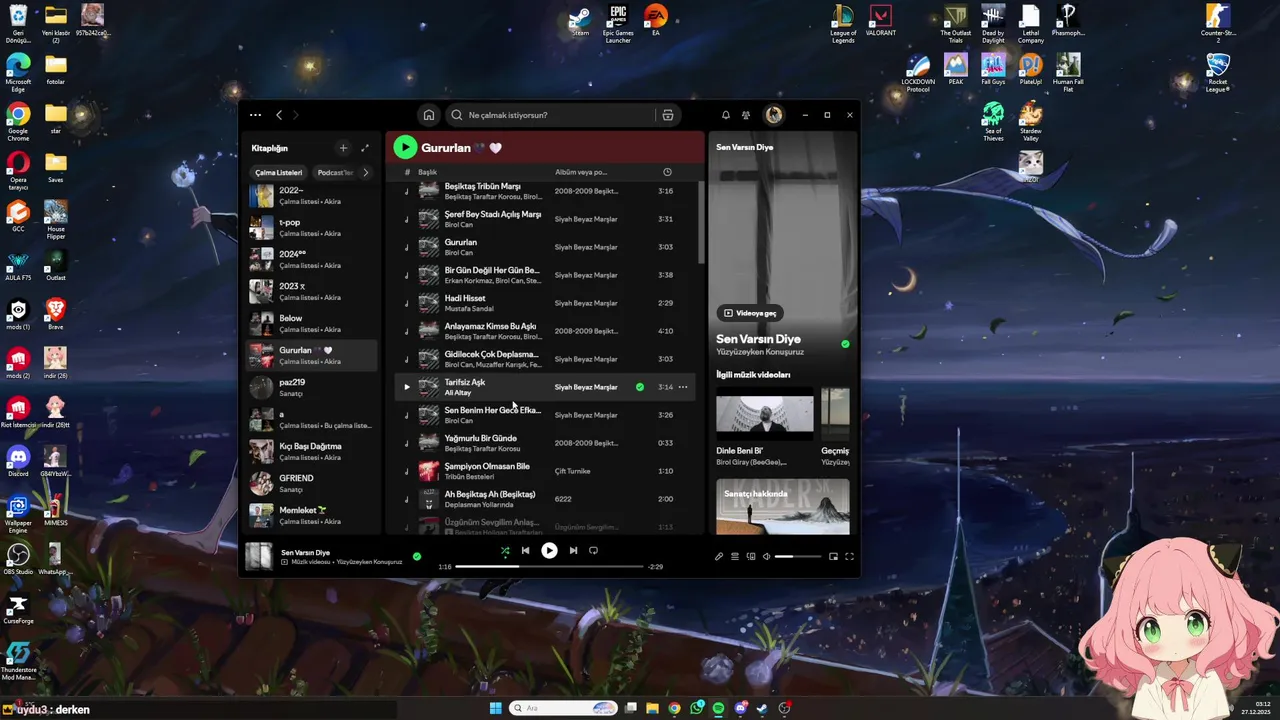Toggle saved checkmark in Now Playing panel
The height and width of the screenshot is (720, 1280).
(x=845, y=344)
